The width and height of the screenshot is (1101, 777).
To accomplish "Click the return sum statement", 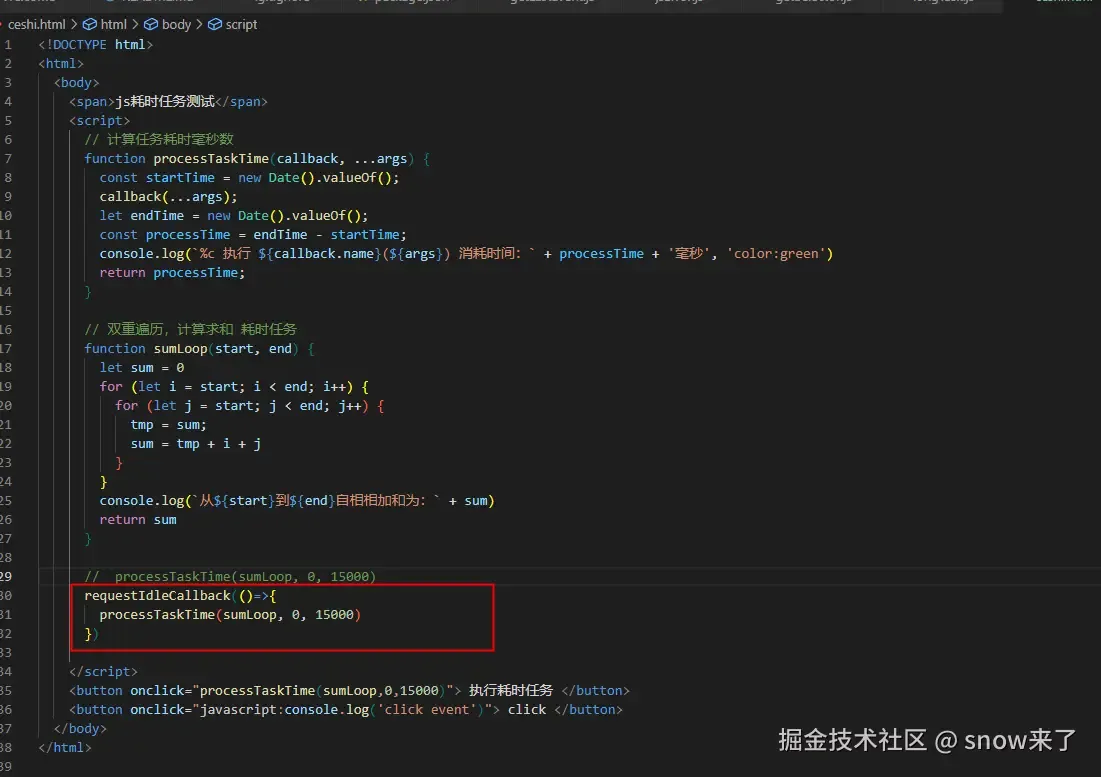I will (x=138, y=519).
